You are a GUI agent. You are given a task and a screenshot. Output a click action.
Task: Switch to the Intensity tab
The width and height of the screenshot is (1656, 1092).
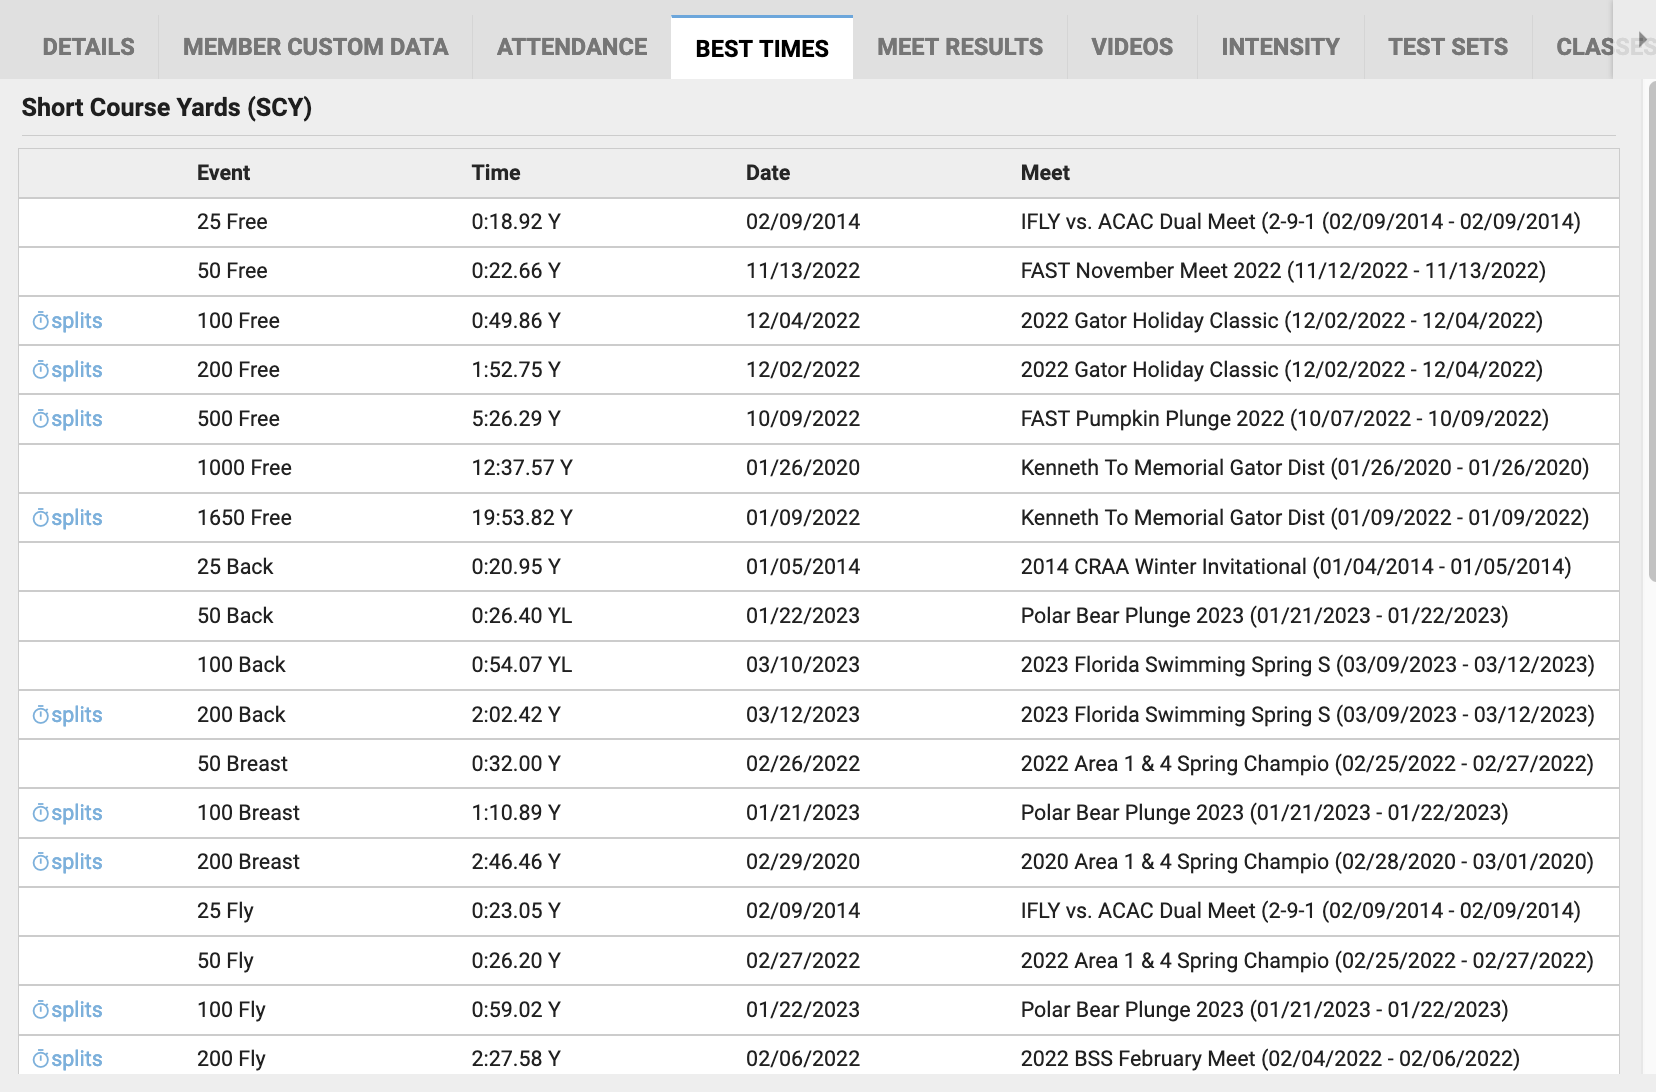(x=1280, y=47)
